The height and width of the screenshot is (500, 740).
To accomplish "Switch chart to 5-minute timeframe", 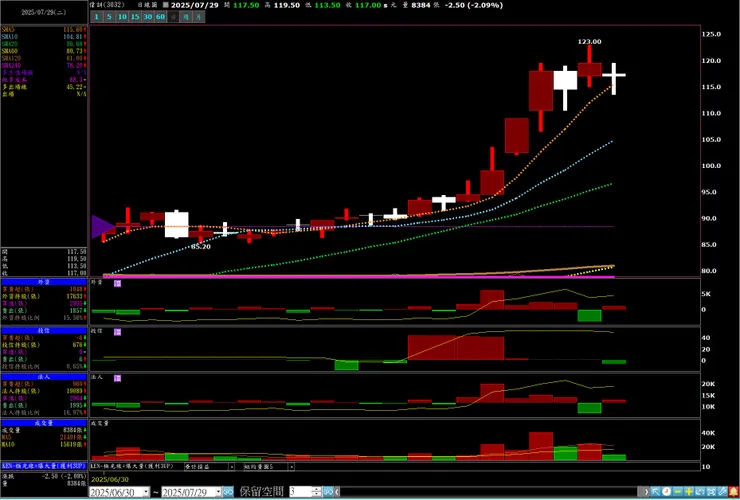I will (x=109, y=17).
